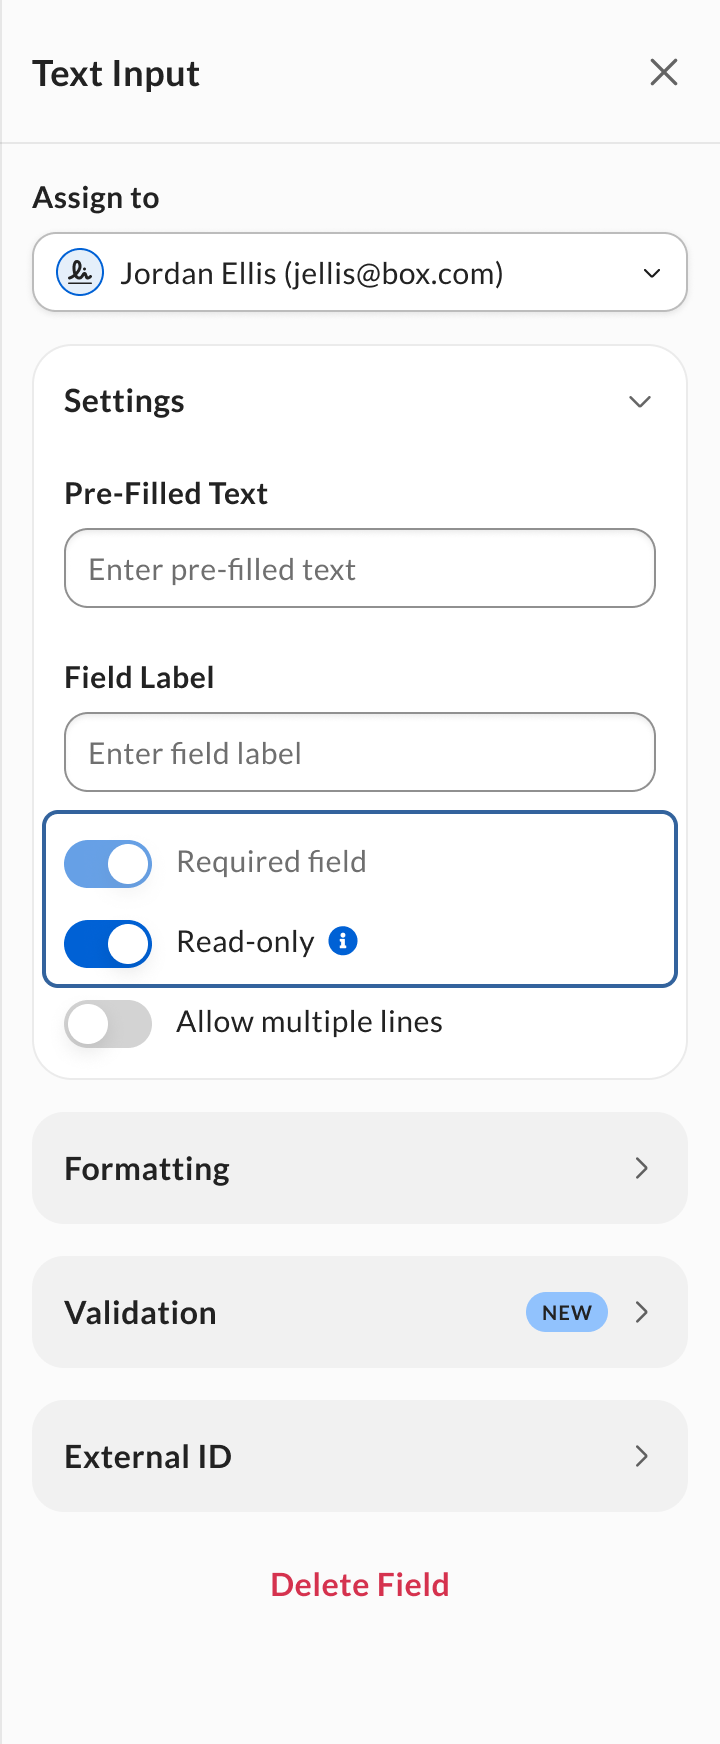
Task: Click the External ID chevron icon
Action: pos(642,1456)
